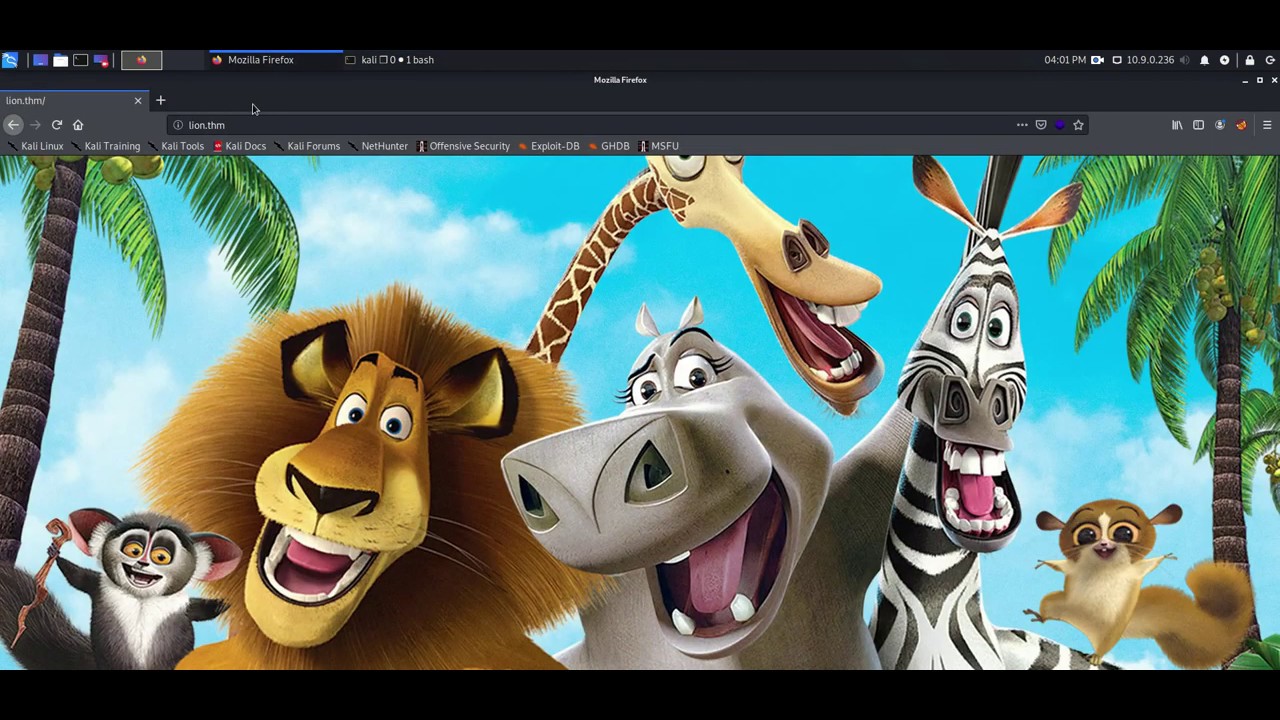Launch terminal emulator from panel

(81, 60)
